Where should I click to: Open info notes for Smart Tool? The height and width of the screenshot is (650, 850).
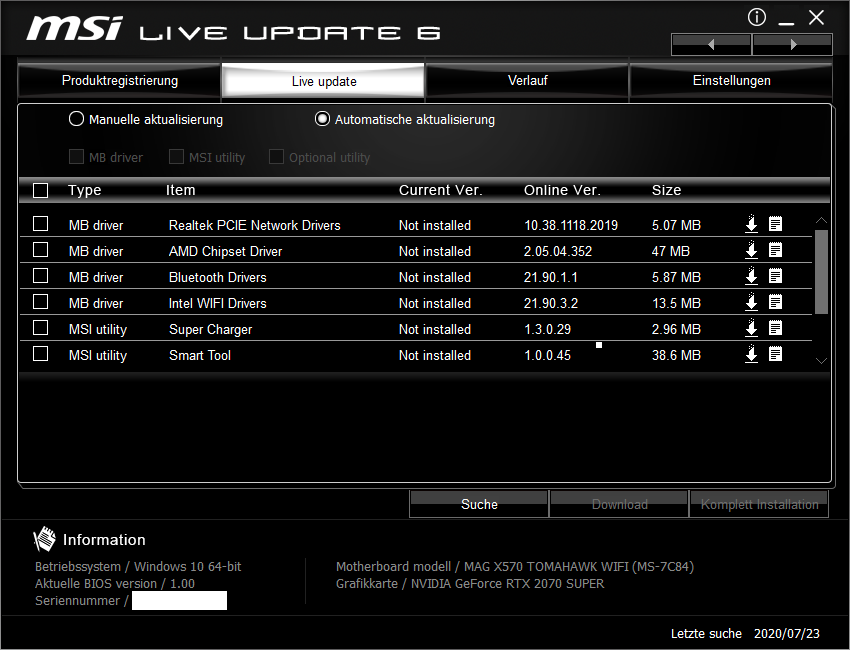pos(775,354)
